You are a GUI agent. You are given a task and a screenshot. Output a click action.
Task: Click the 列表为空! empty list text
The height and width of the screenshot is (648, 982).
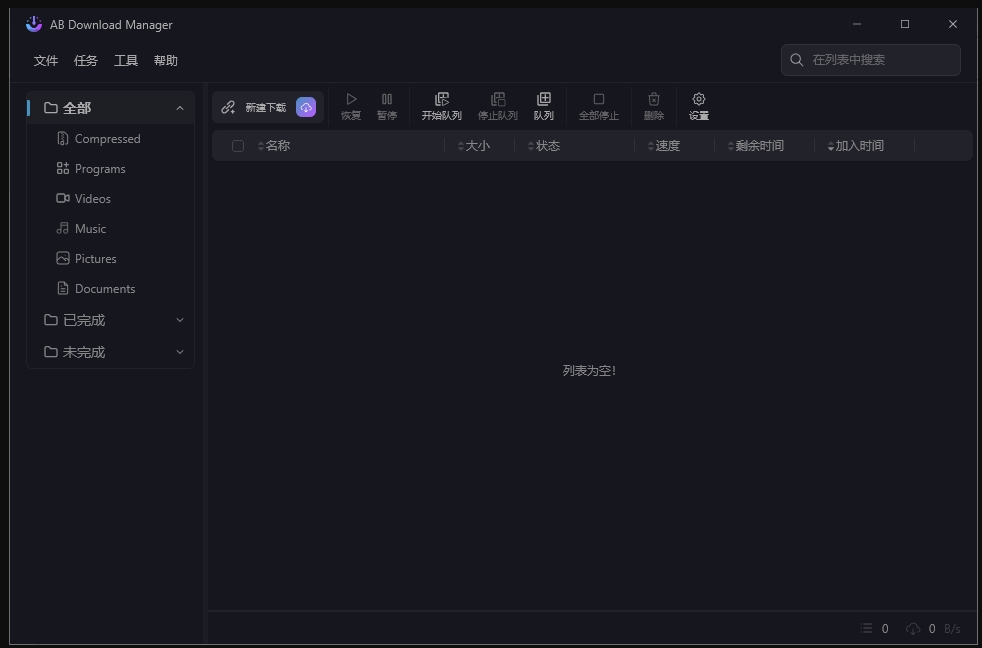click(x=589, y=371)
